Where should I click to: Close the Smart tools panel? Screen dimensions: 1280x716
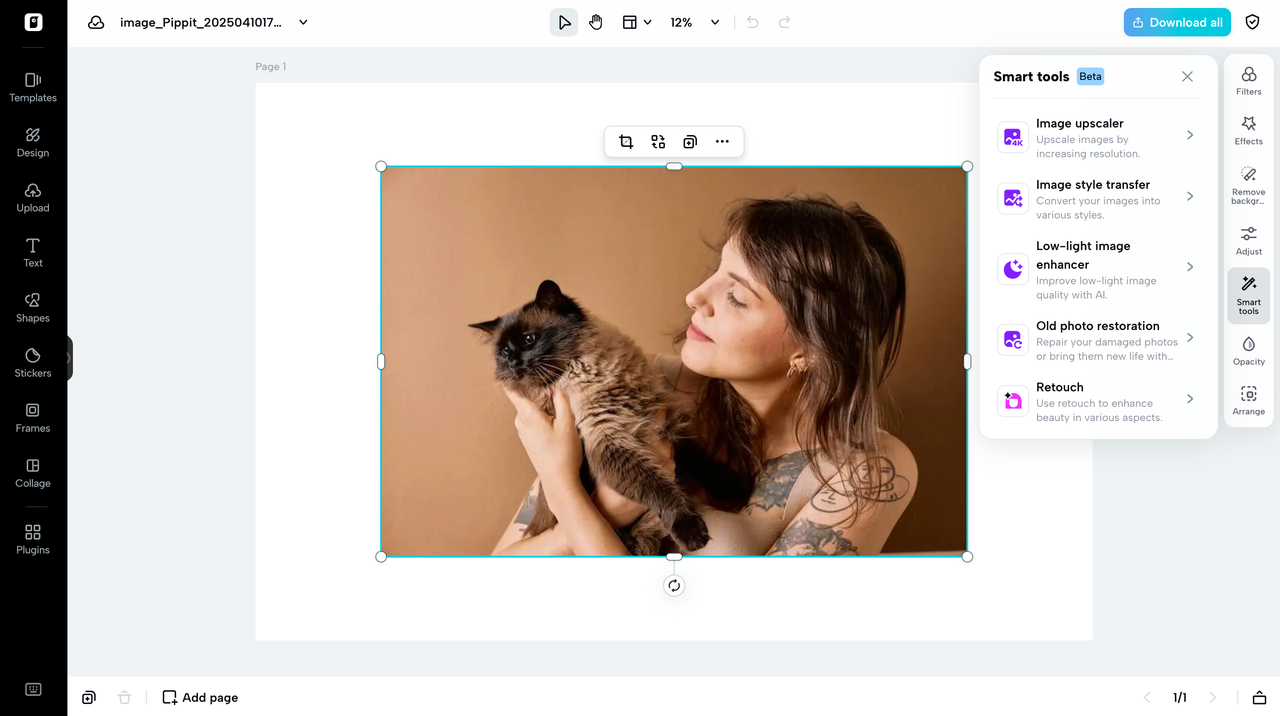1187,76
